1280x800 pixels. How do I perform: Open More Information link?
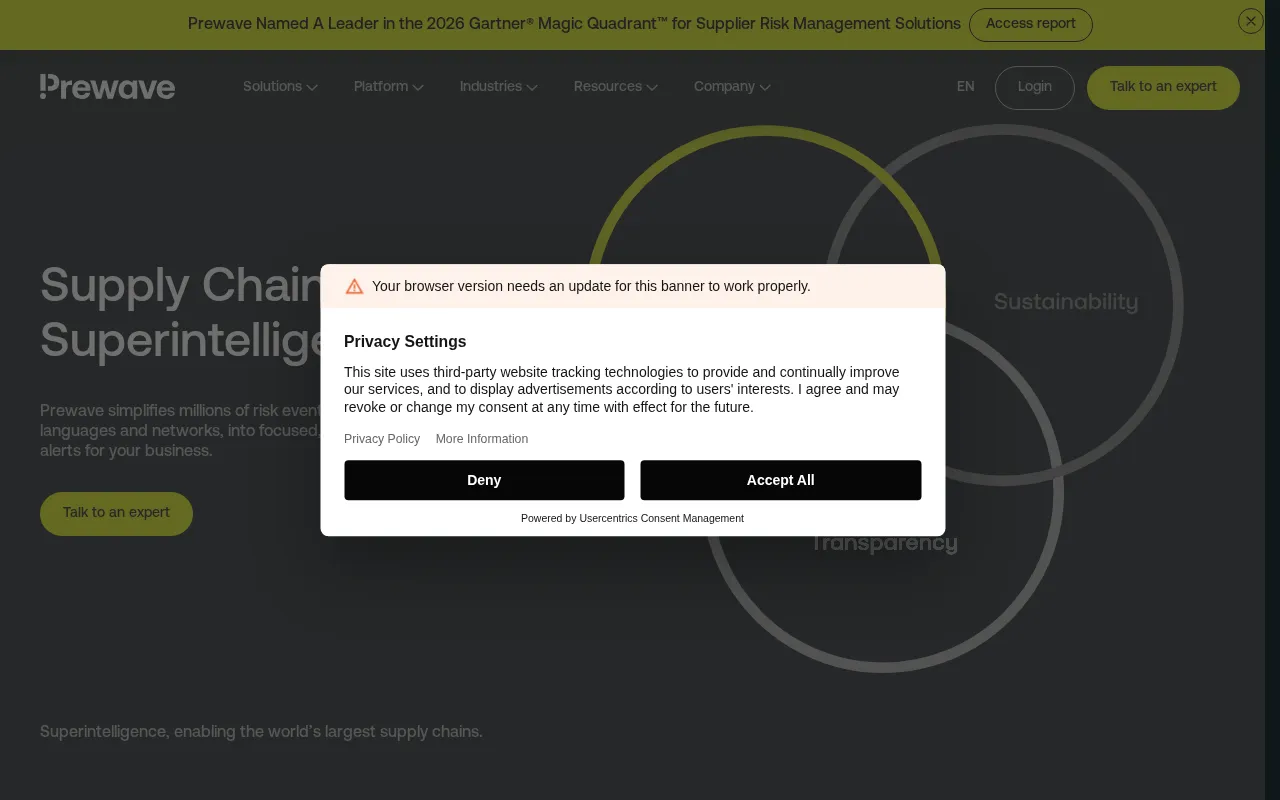point(481,439)
